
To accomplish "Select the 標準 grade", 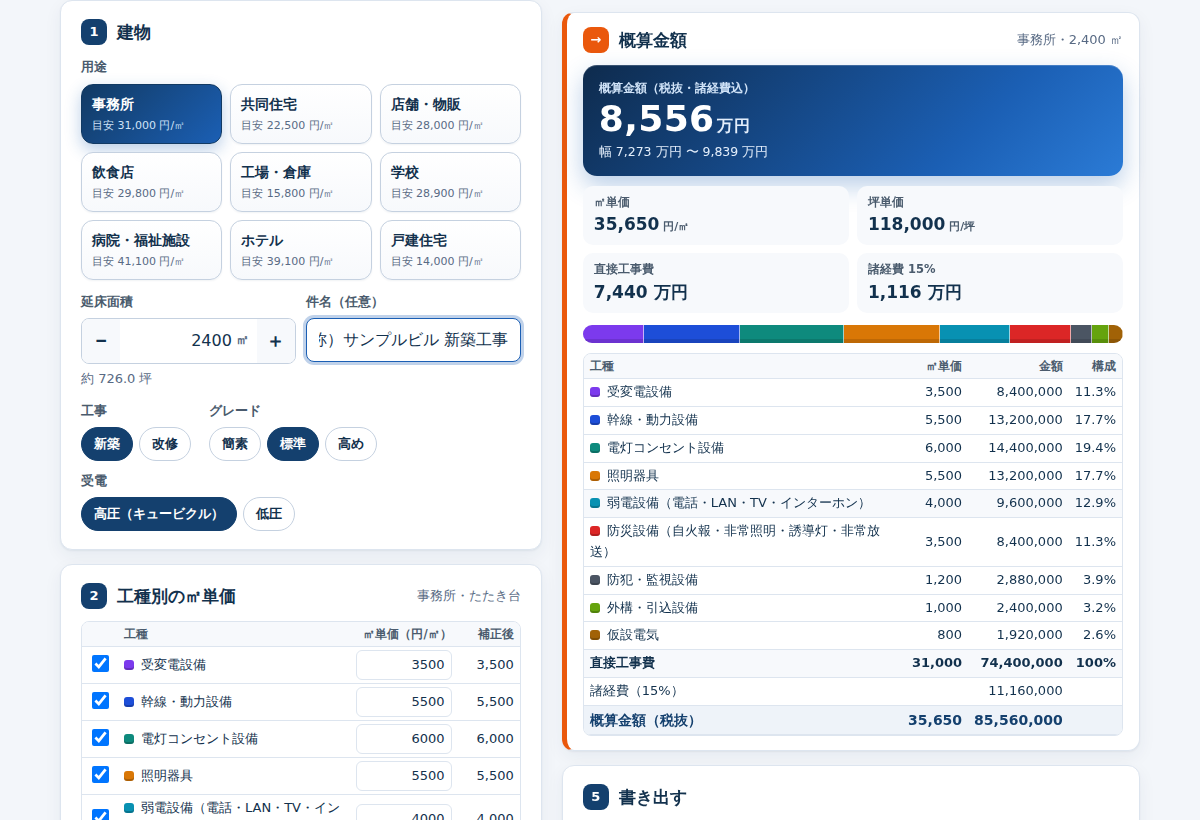I will pyautogui.click(x=293, y=444).
